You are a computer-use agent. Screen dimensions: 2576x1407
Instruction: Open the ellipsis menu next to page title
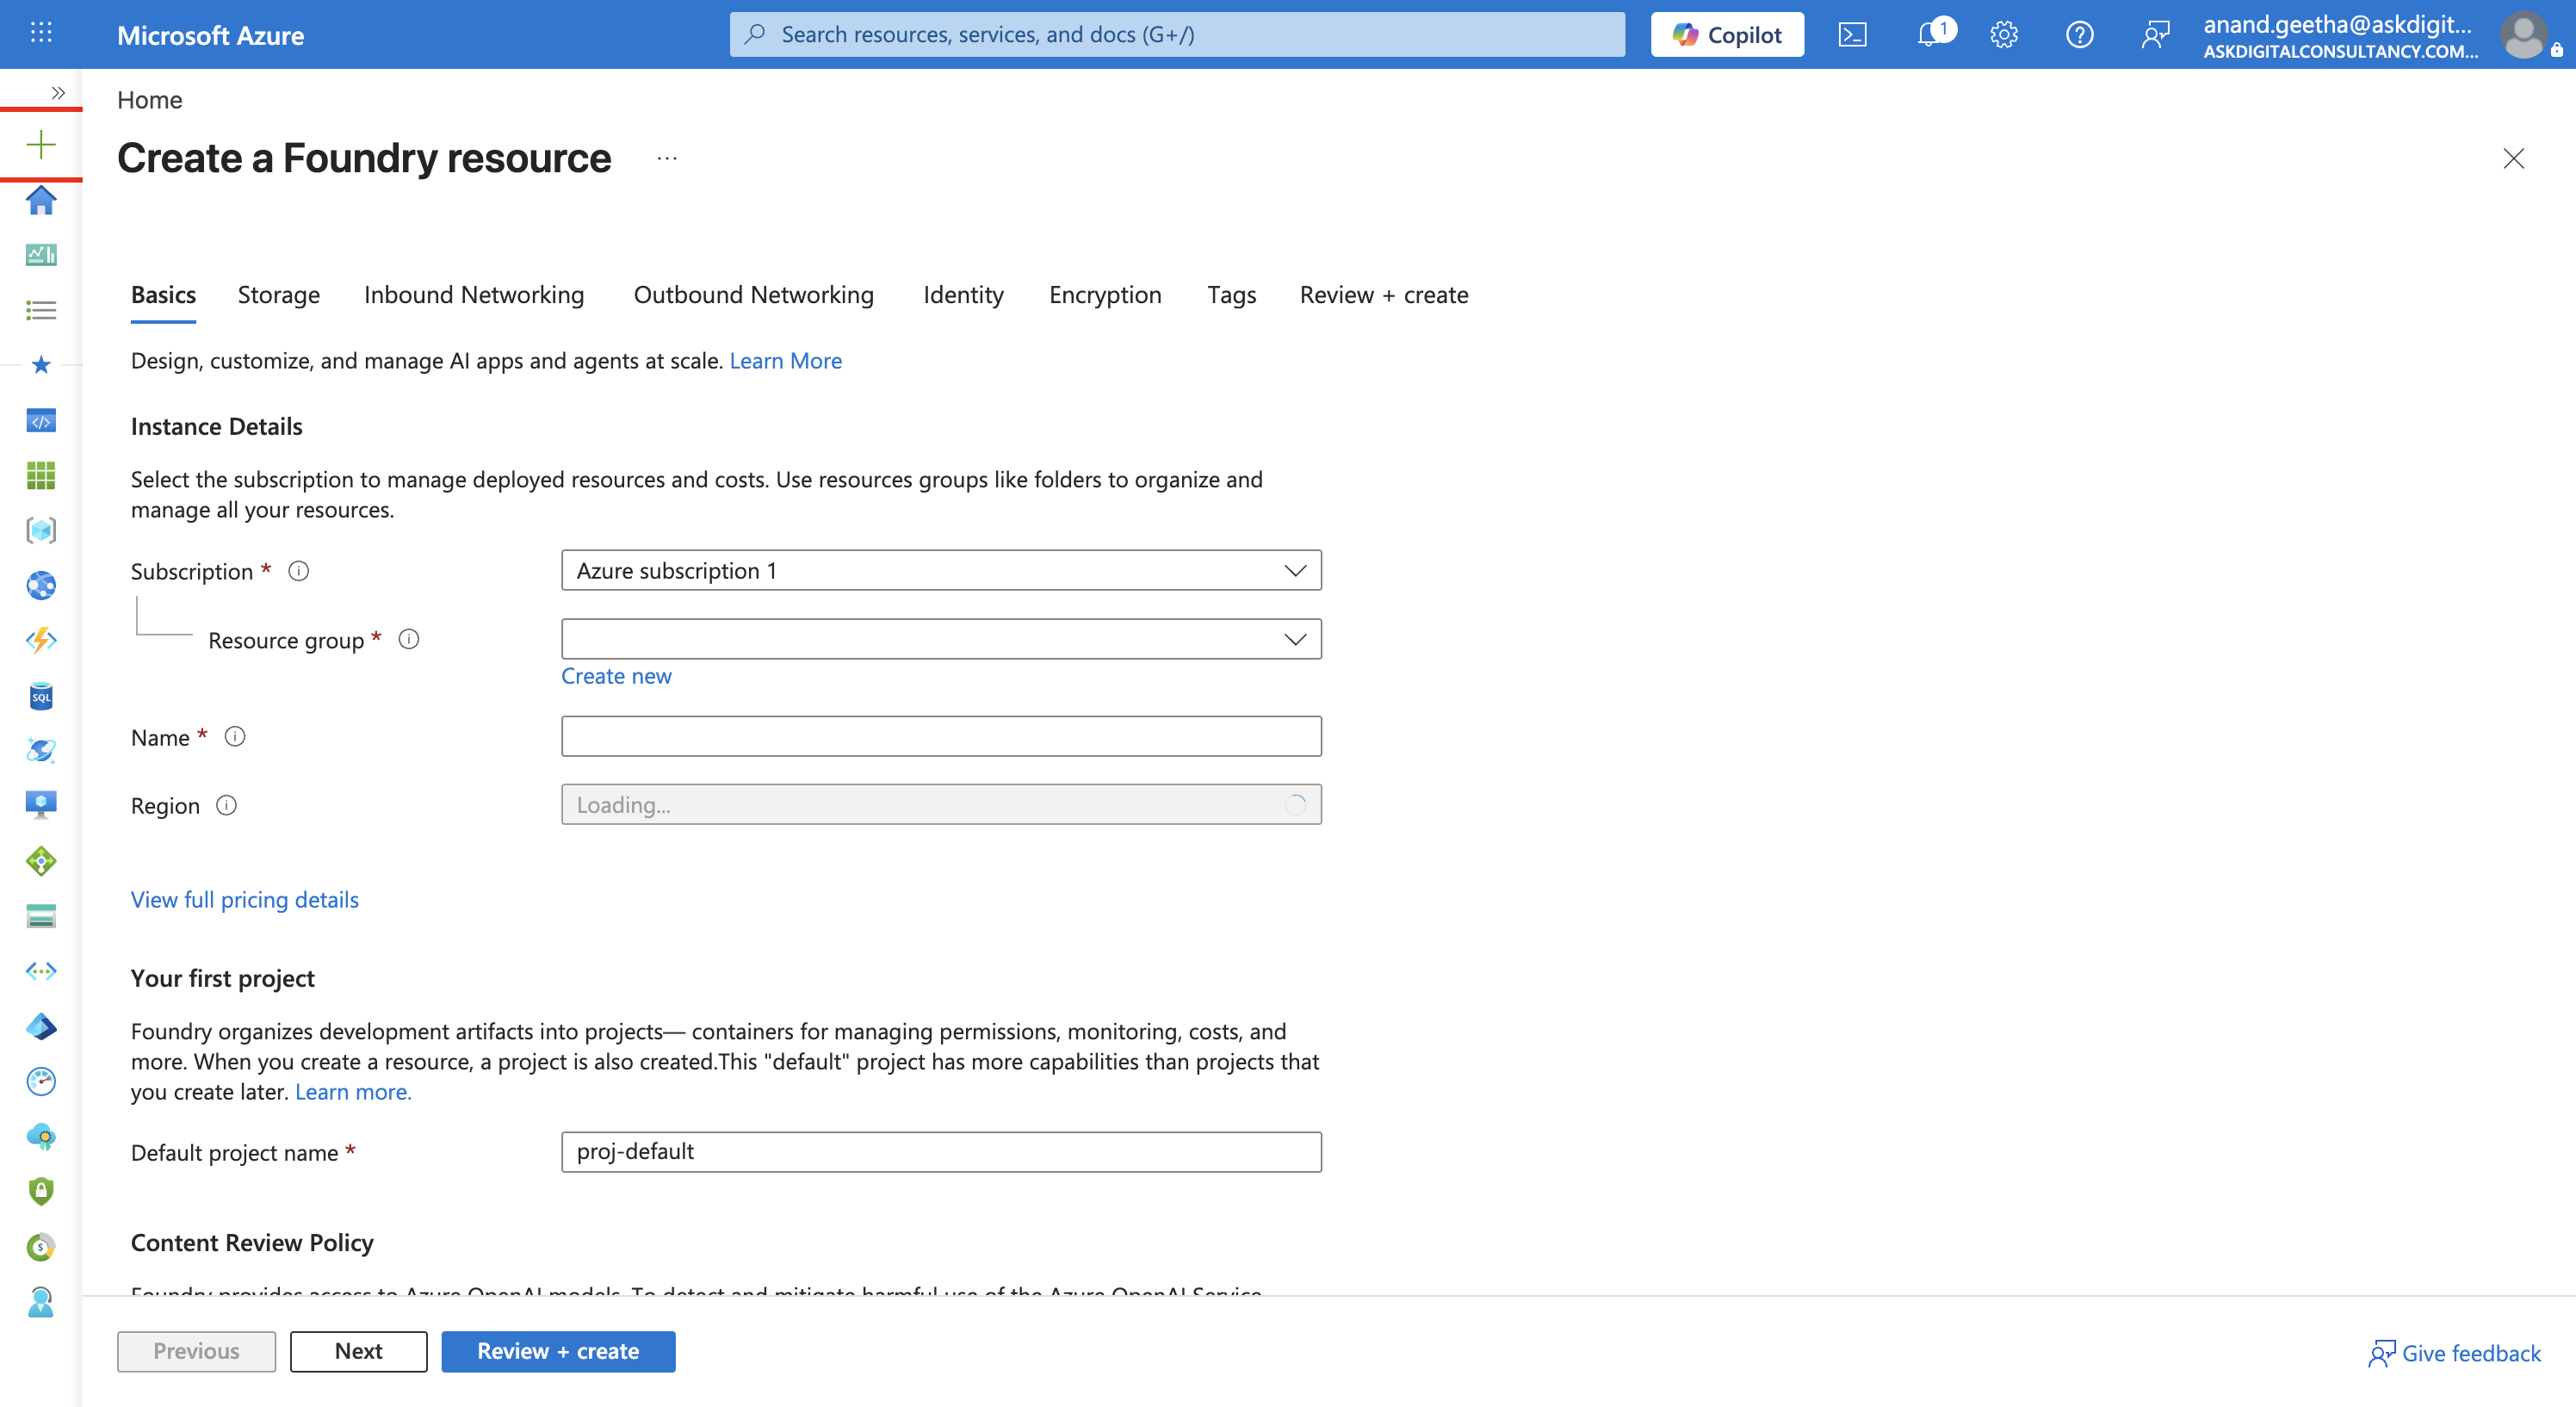point(667,158)
